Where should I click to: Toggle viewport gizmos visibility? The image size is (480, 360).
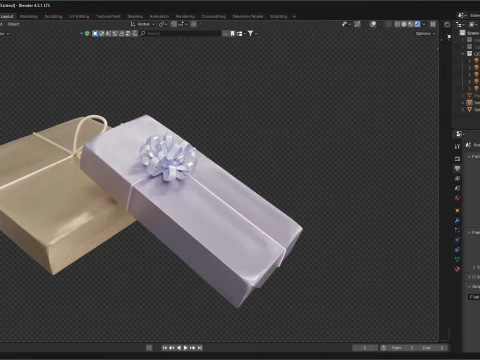point(357,24)
